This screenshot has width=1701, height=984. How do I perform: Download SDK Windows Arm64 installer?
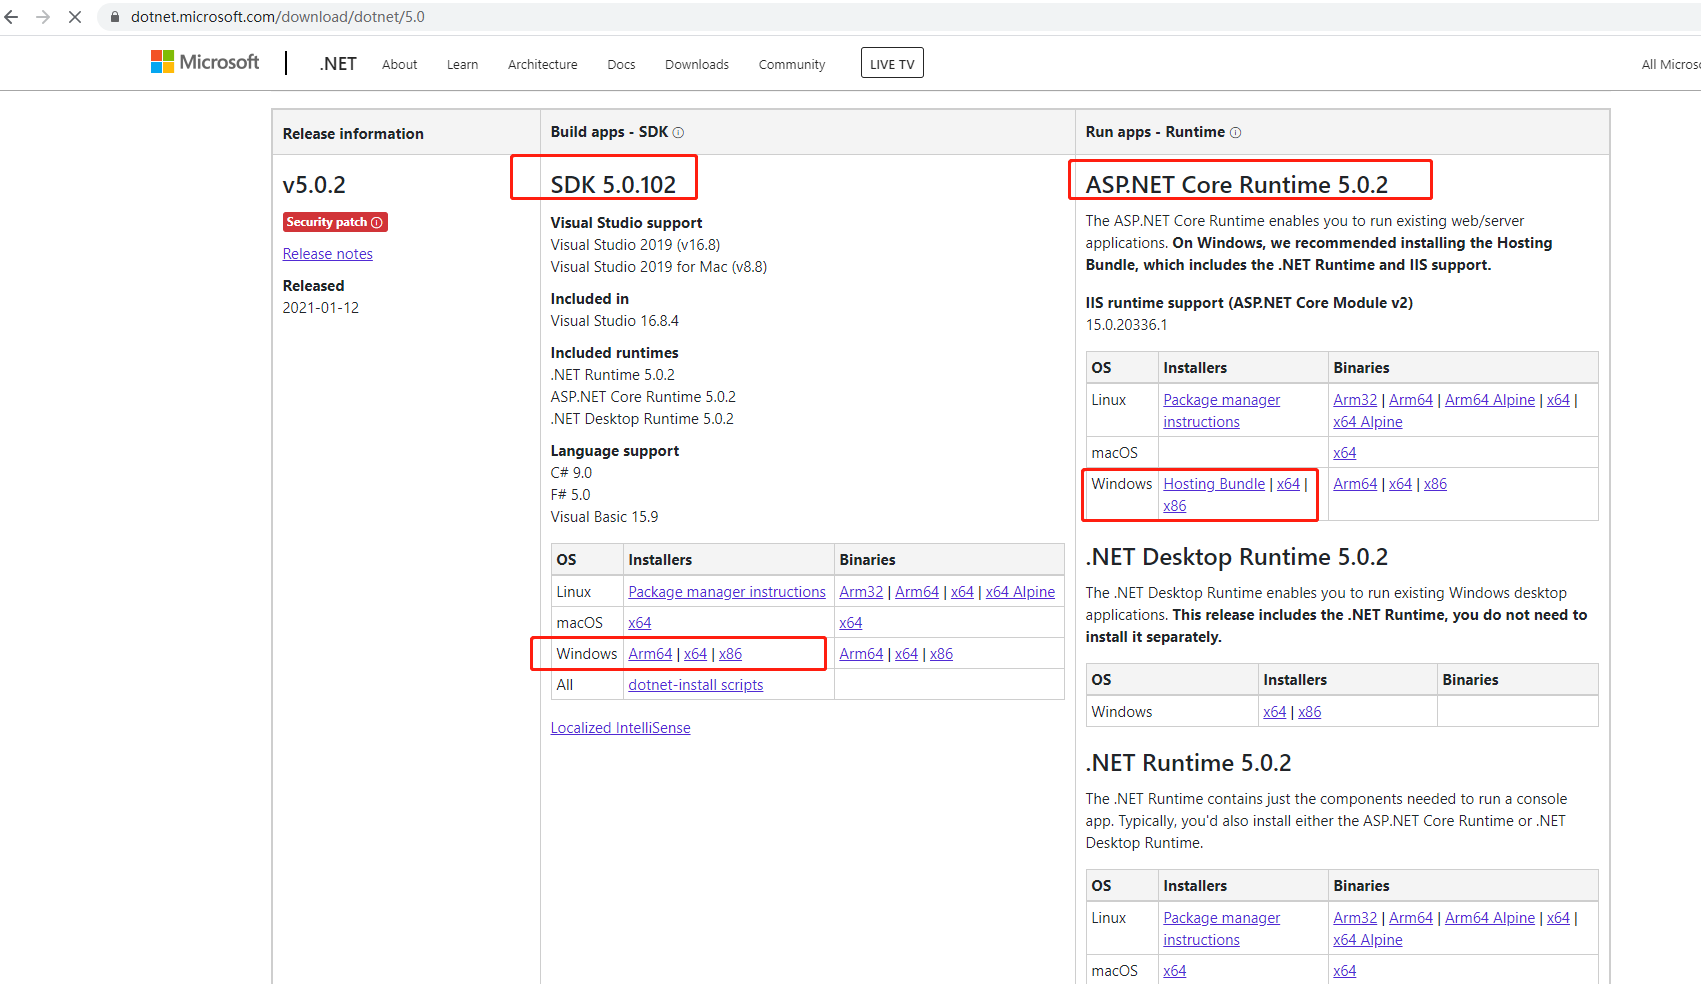coord(650,654)
